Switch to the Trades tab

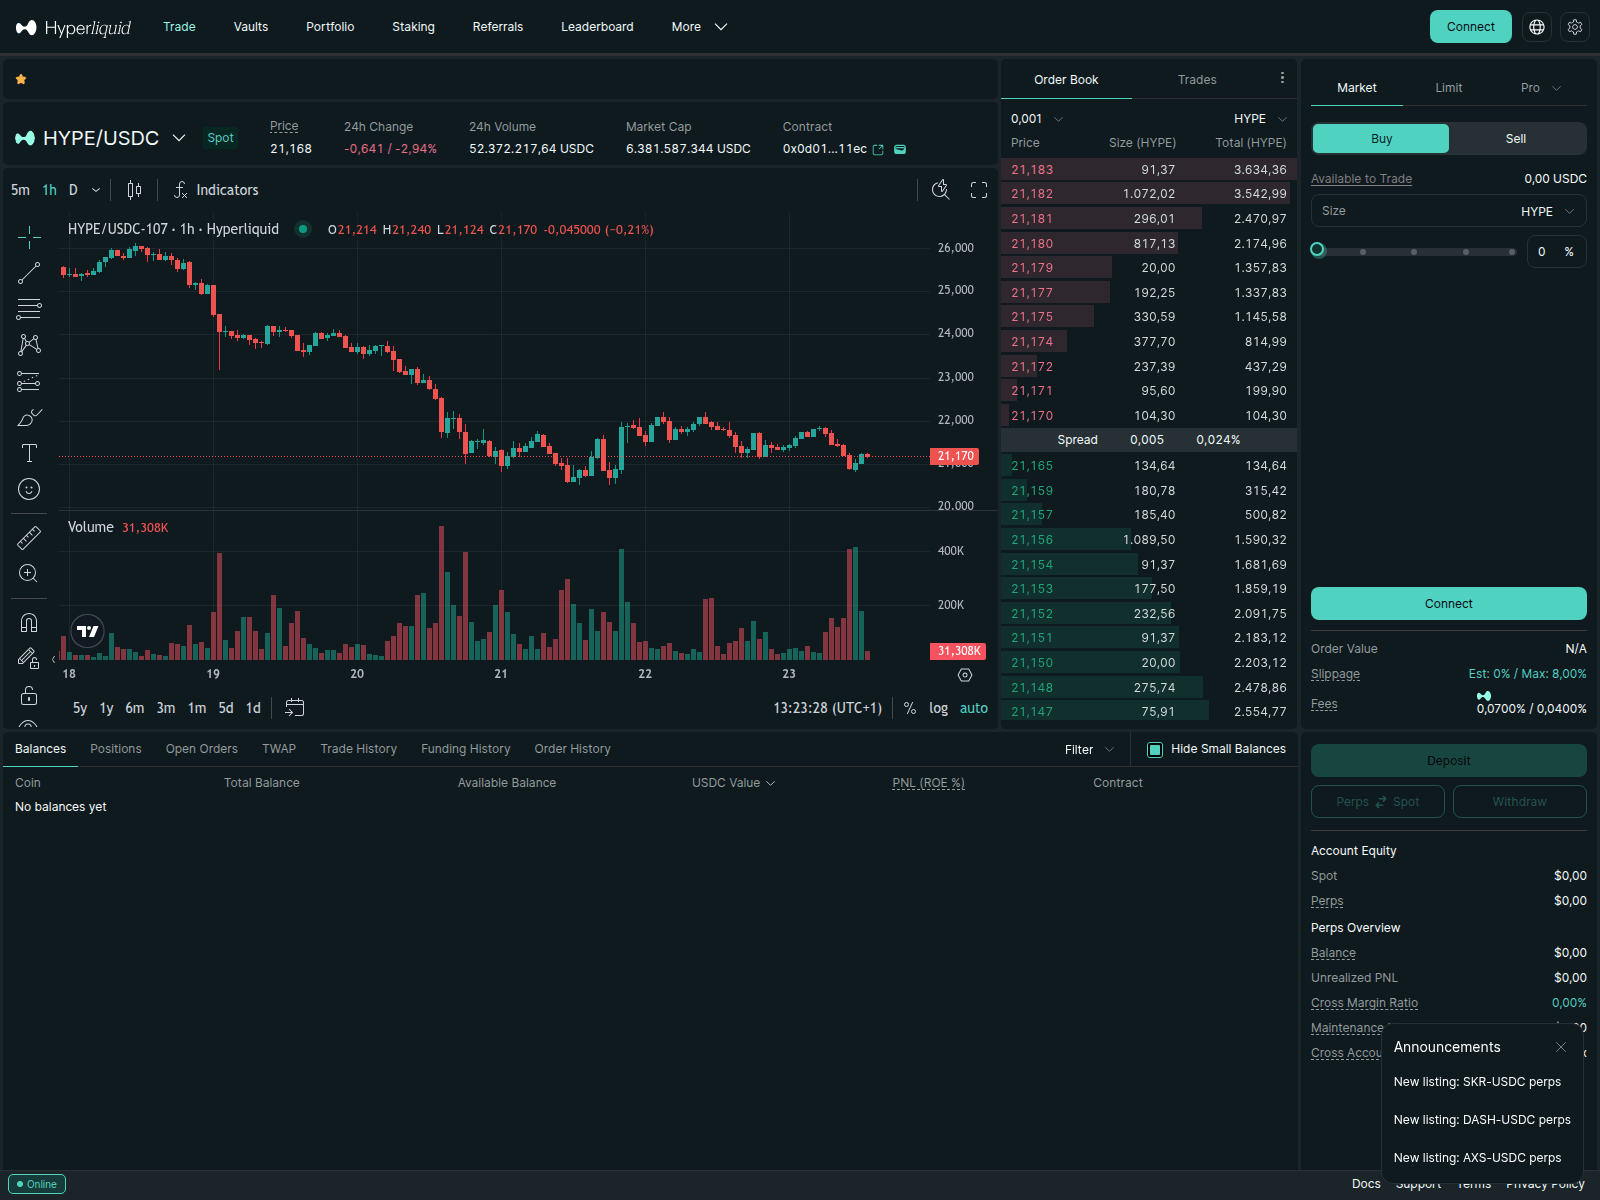pos(1196,79)
